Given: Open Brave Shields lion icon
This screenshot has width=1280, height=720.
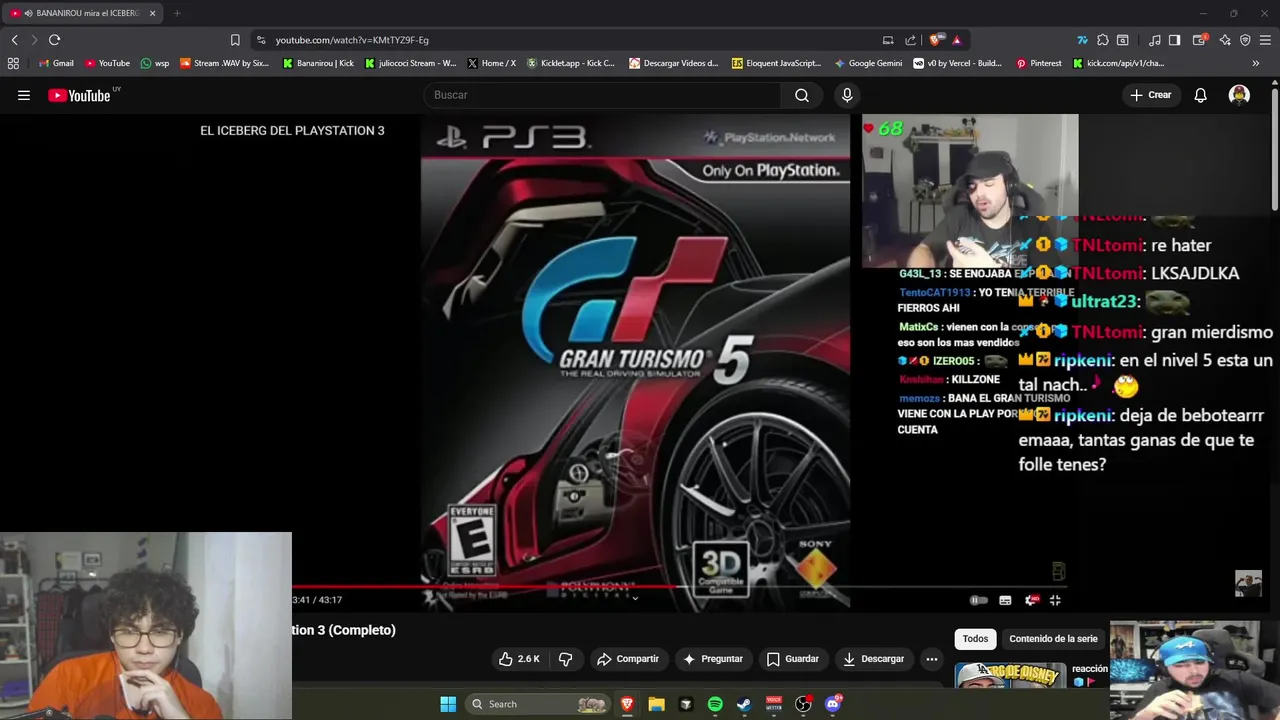Looking at the screenshot, I should [936, 40].
